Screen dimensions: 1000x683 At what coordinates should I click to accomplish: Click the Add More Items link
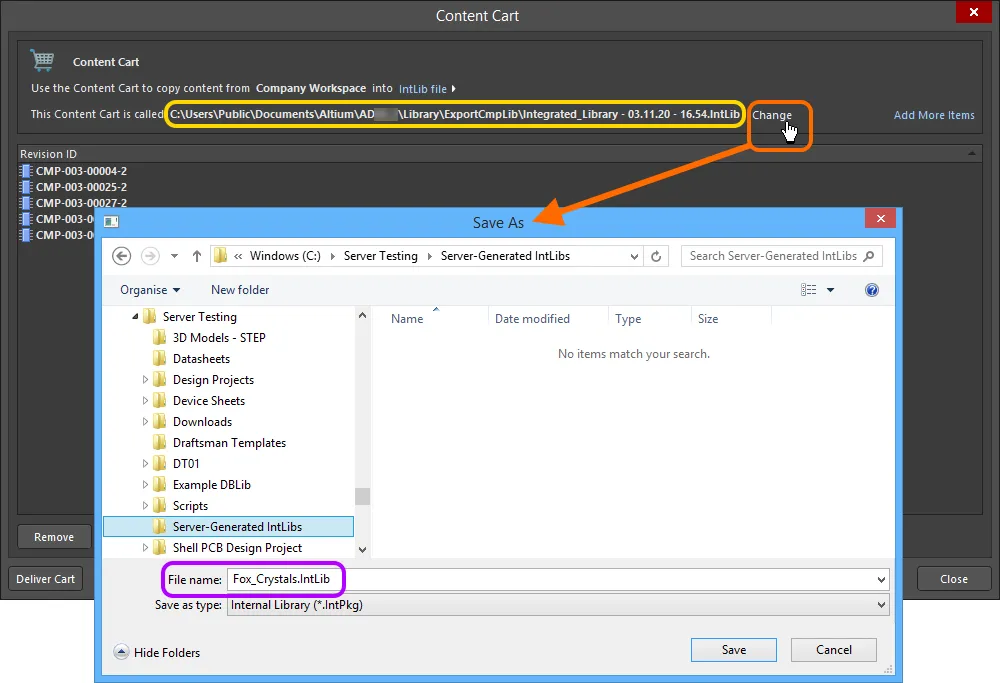coord(933,115)
